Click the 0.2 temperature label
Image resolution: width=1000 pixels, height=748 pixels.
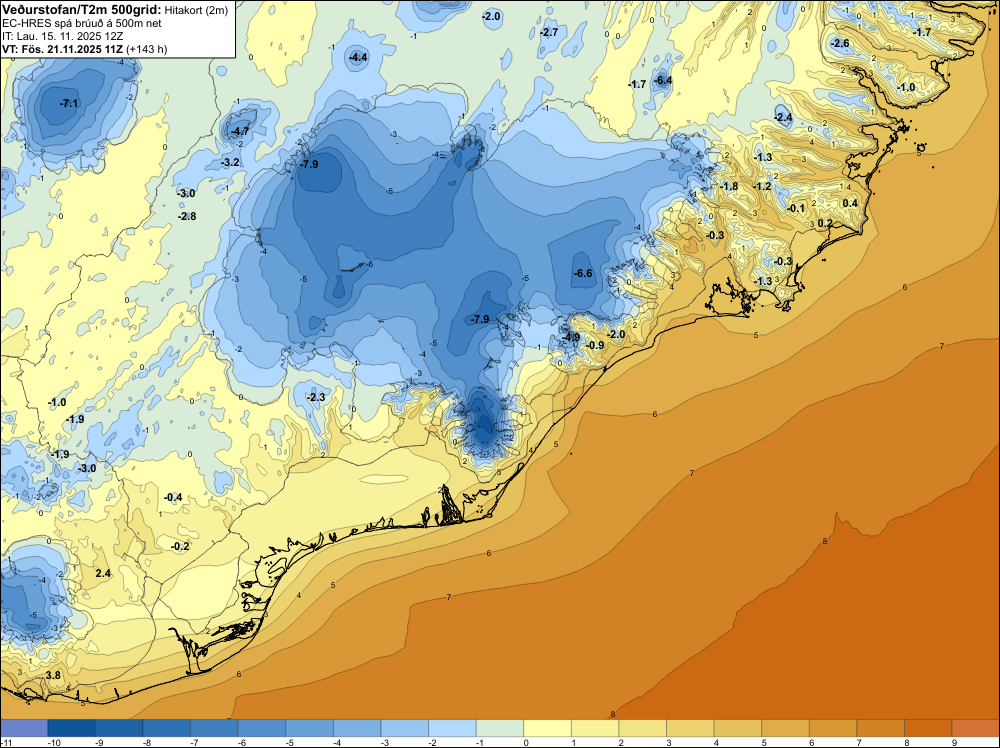(x=825, y=223)
